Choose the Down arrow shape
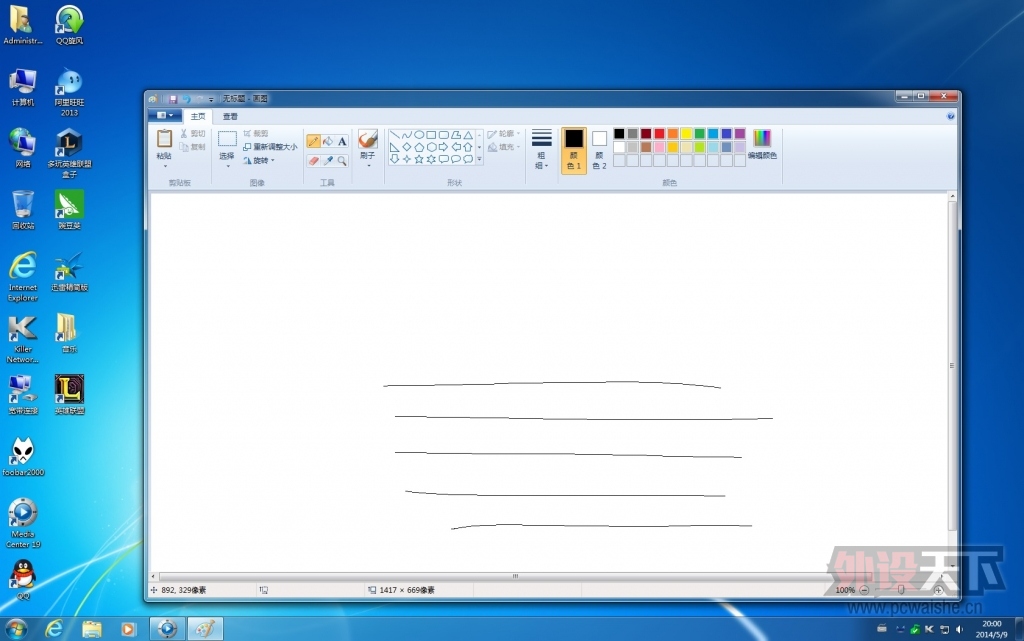The height and width of the screenshot is (641, 1024). point(394,159)
